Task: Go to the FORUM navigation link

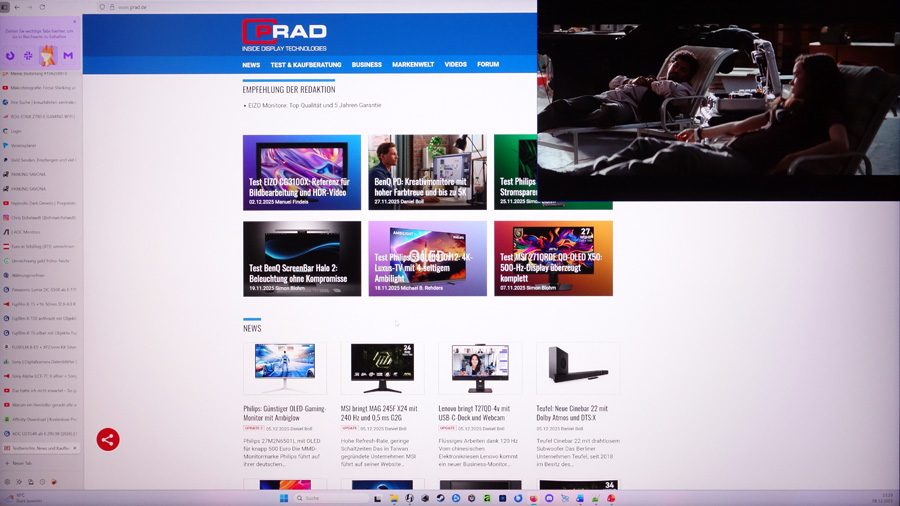Action: [x=488, y=64]
